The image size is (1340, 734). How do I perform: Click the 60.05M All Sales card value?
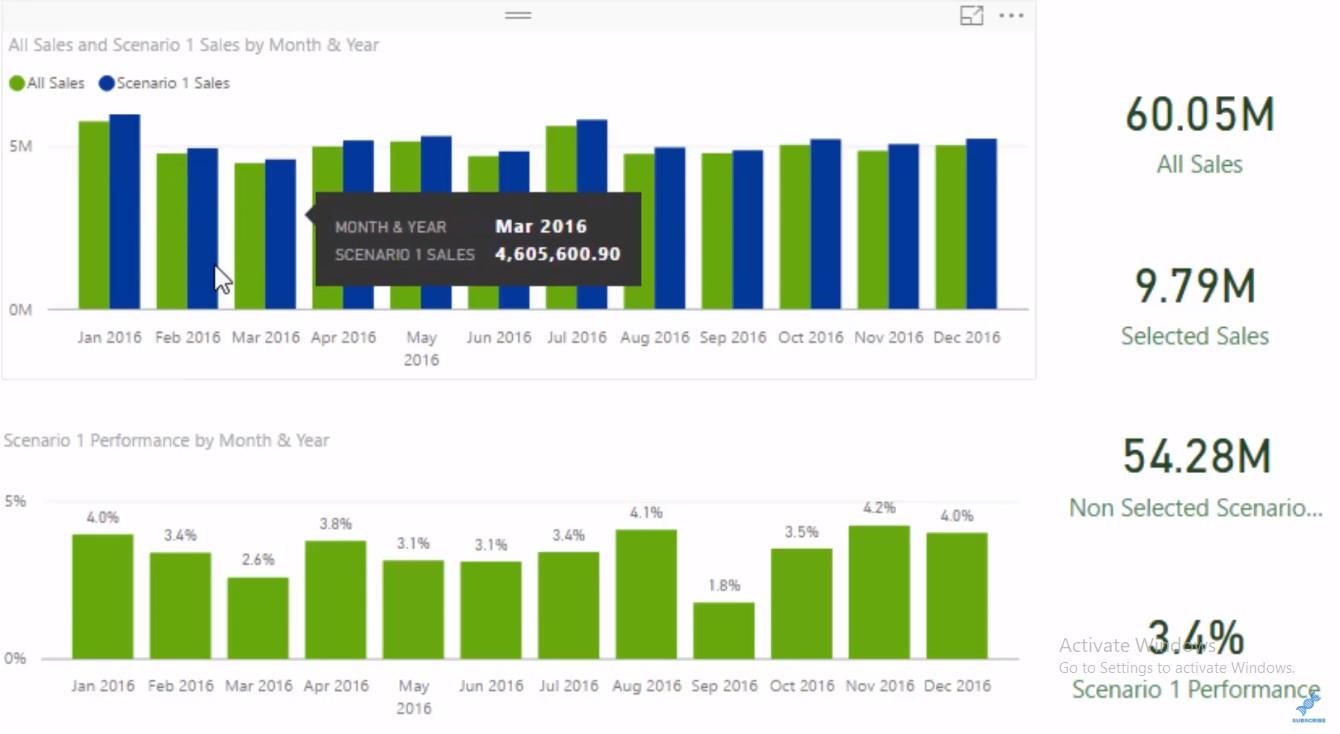1200,114
